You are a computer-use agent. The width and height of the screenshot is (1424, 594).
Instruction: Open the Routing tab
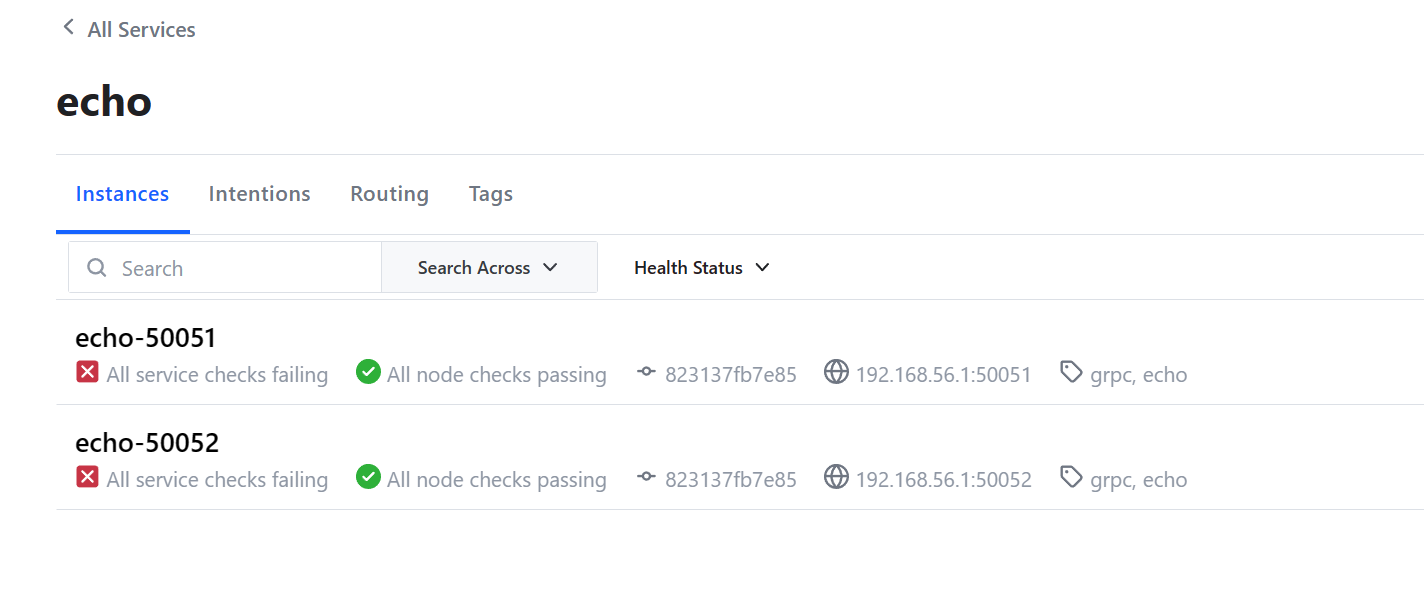pos(389,194)
